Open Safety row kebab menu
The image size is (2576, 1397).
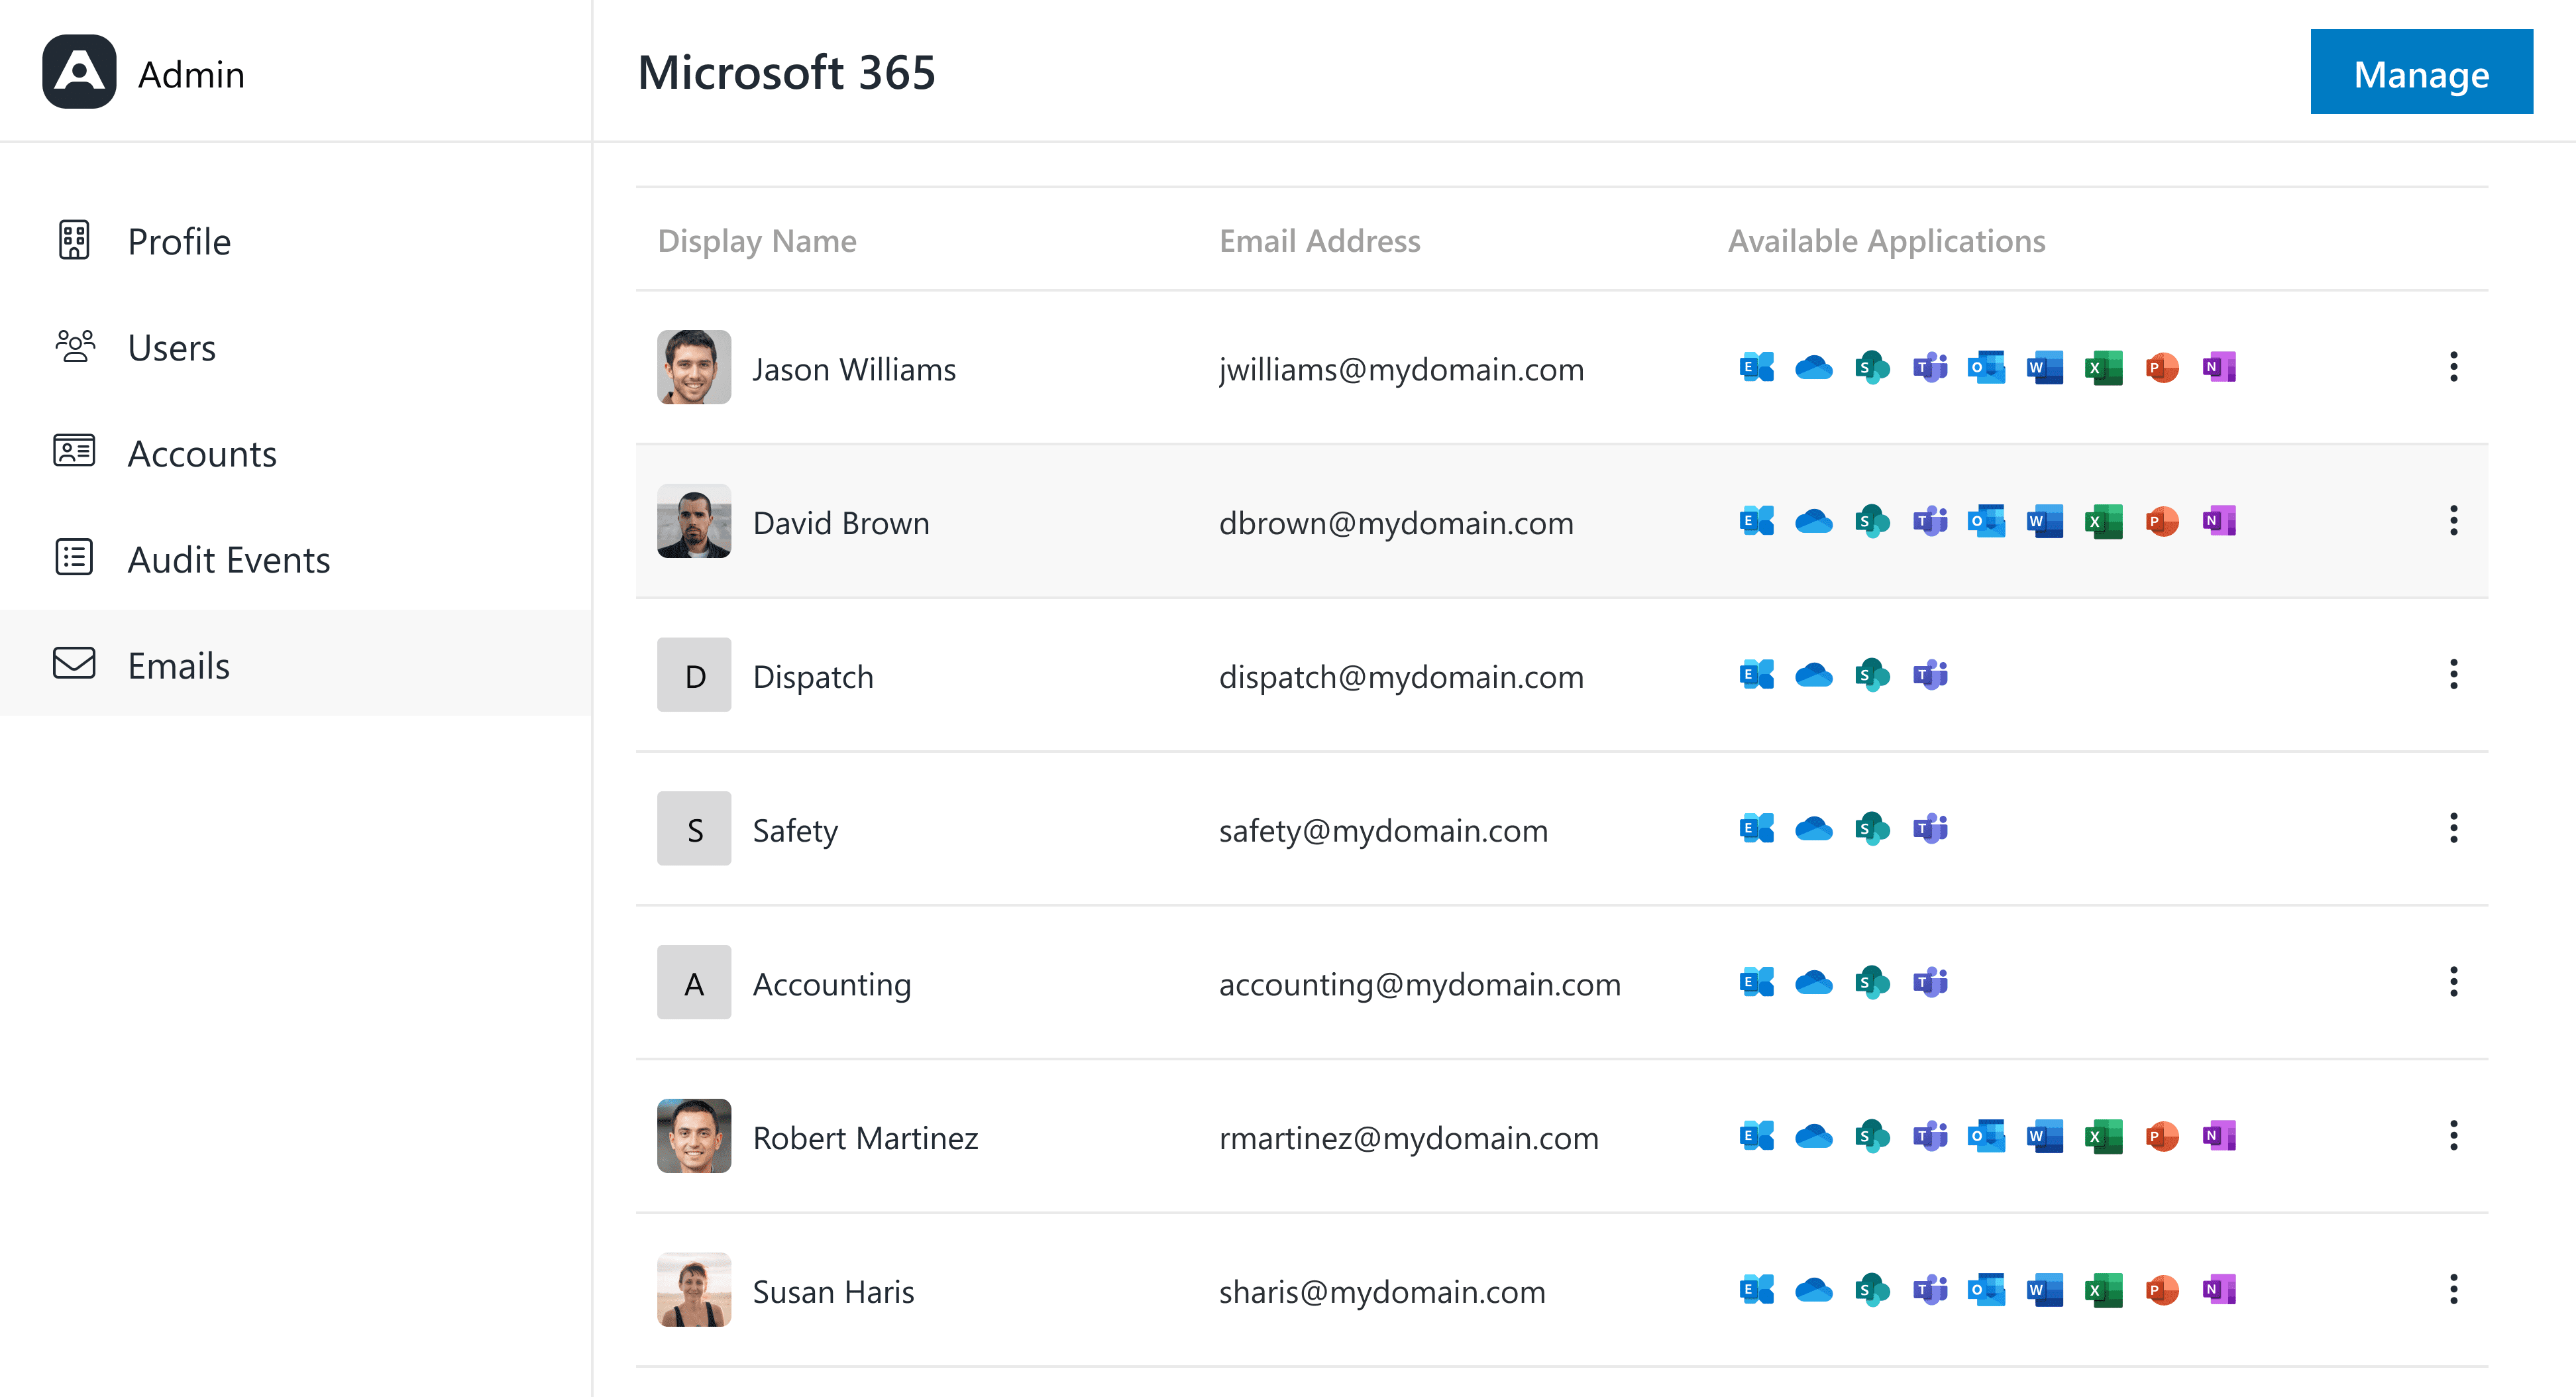click(2453, 829)
